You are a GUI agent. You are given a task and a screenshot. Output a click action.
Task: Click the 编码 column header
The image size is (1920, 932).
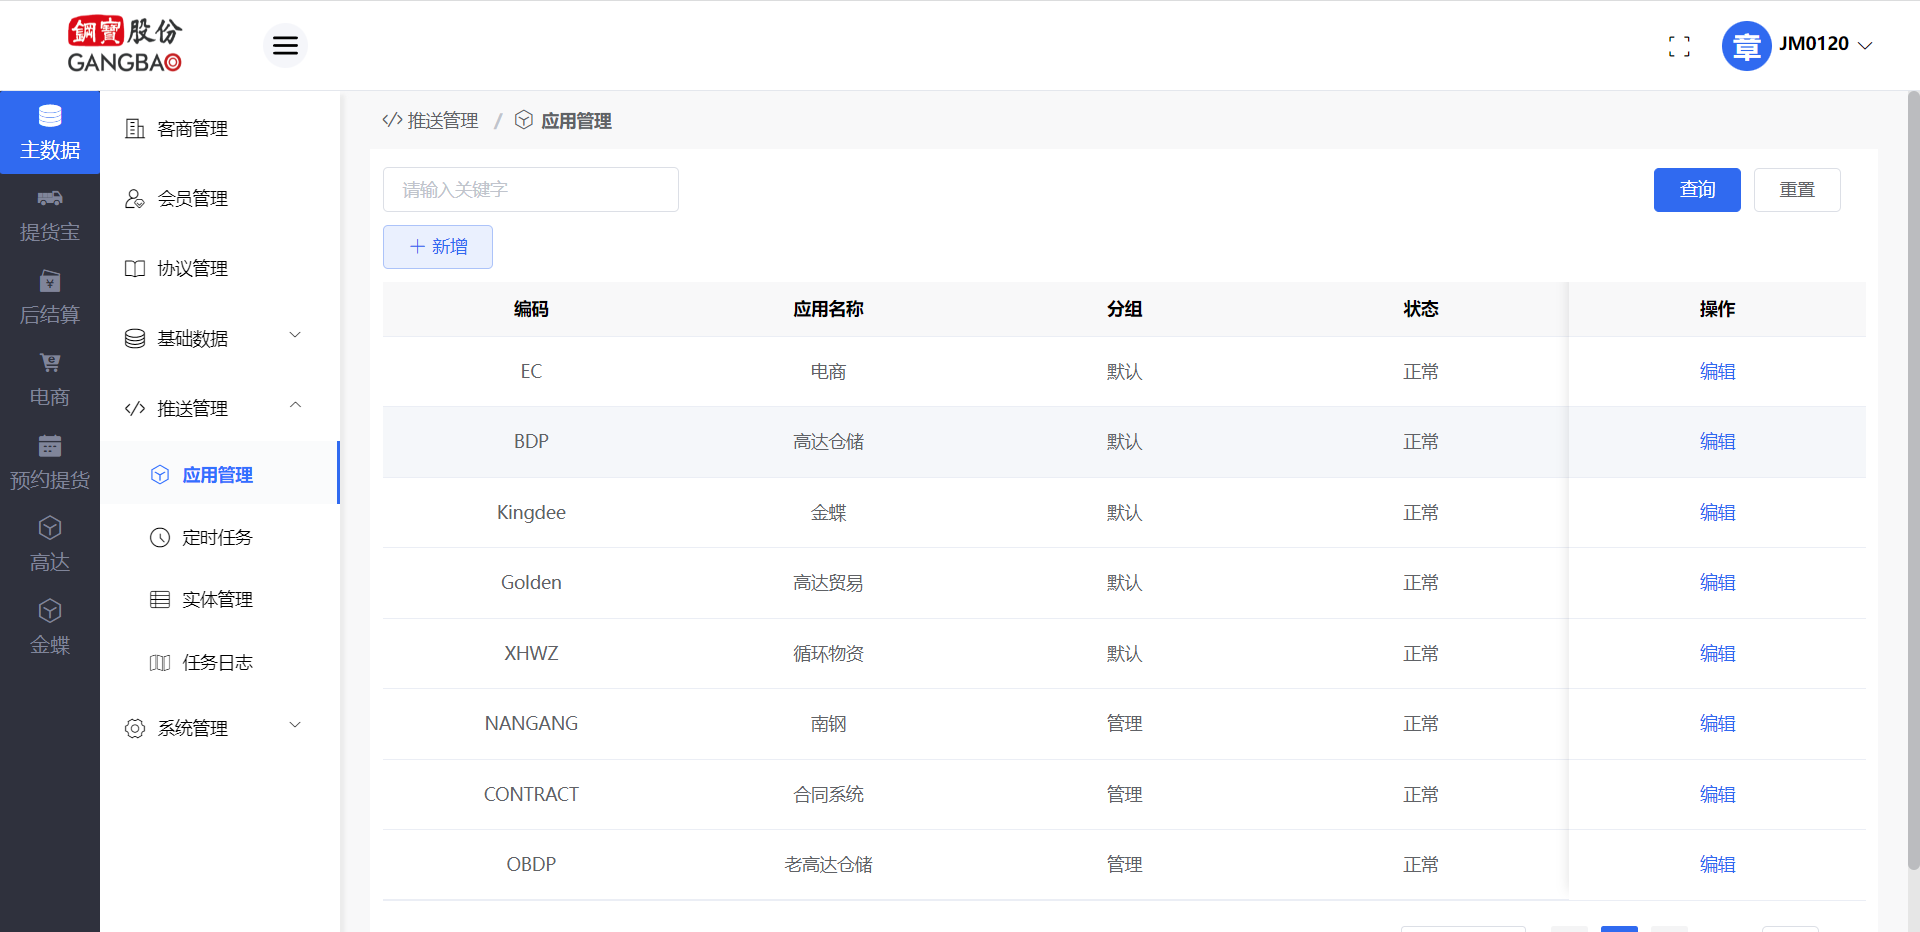click(x=531, y=309)
